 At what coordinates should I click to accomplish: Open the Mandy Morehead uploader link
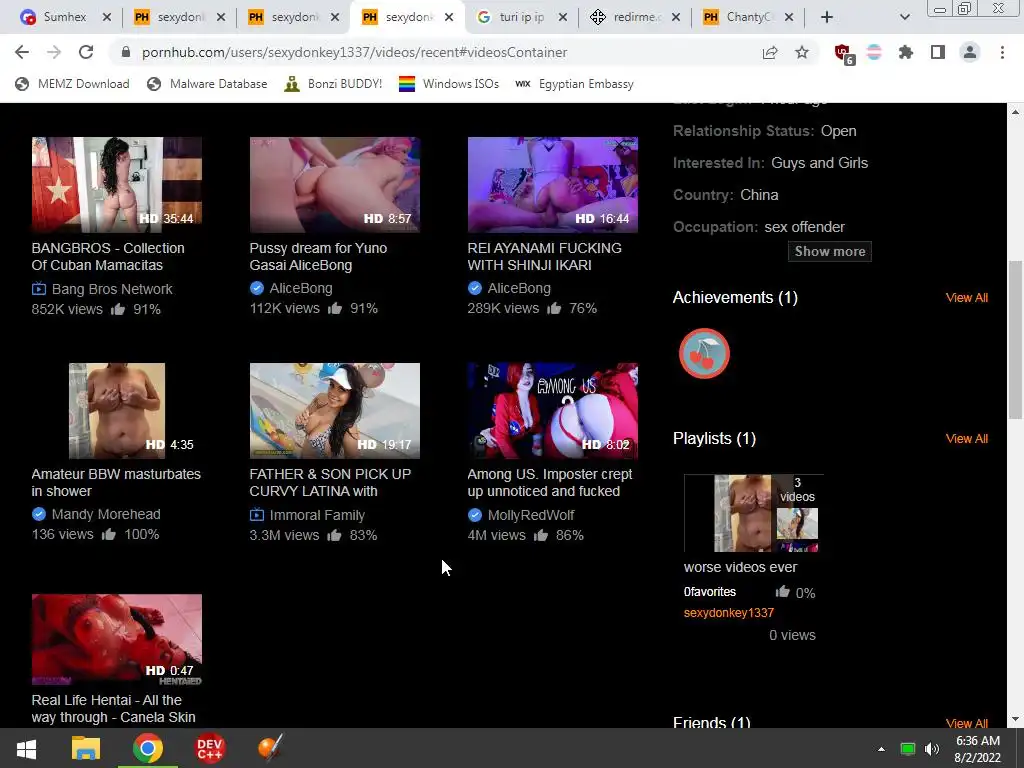106,514
